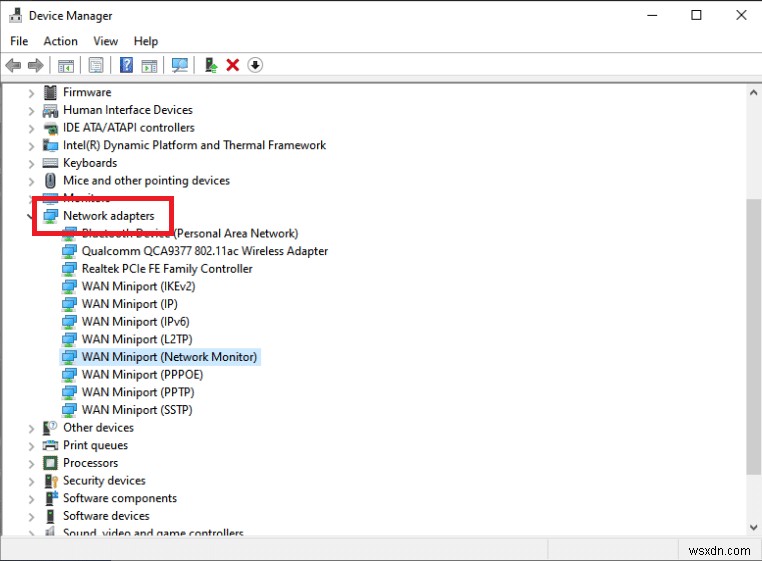Image resolution: width=762 pixels, height=561 pixels.
Task: Click the Firmware category icon
Action: (50, 92)
